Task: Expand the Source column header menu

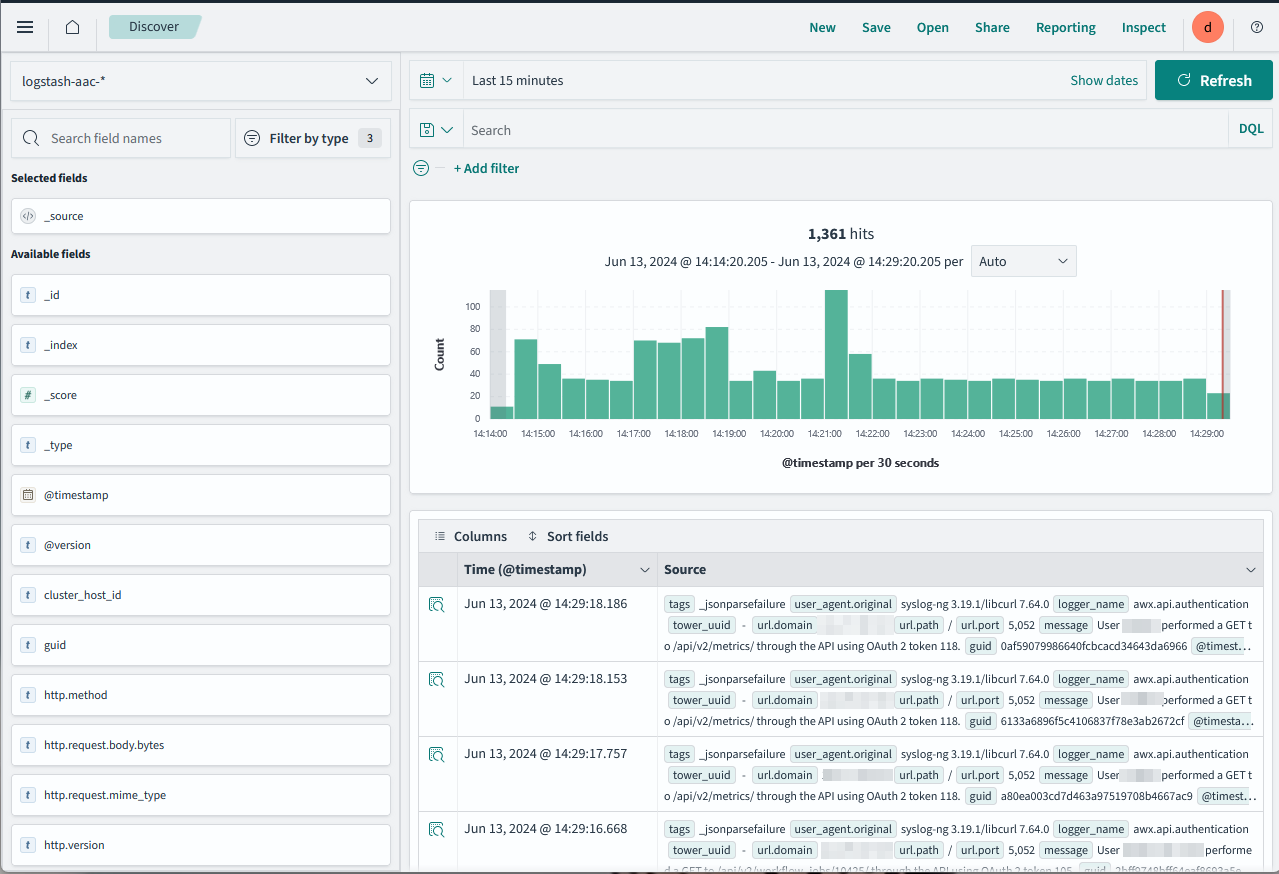Action: pyautogui.click(x=1250, y=570)
